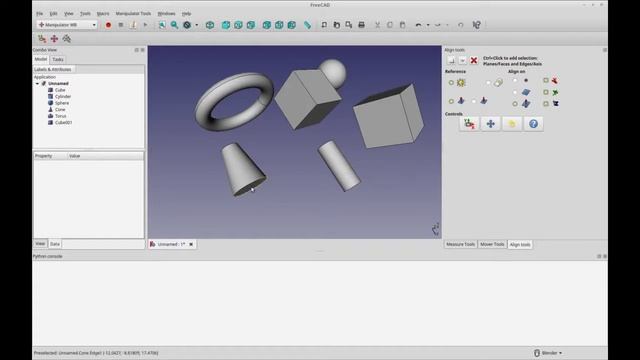Switch to the Tasks tab
This screenshot has width=640, height=360.
[58, 60]
